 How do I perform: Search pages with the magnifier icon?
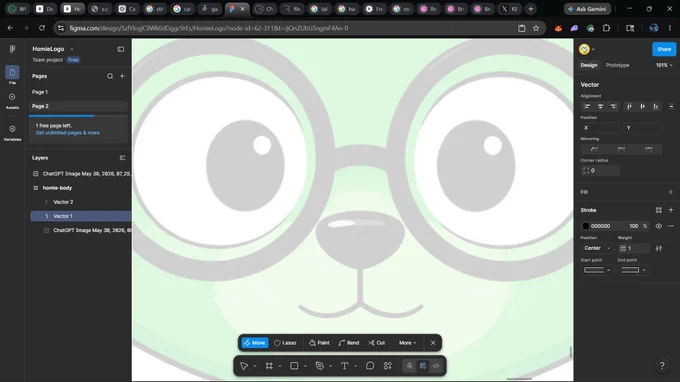(110, 76)
